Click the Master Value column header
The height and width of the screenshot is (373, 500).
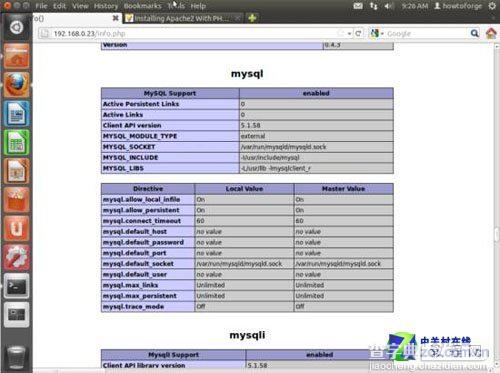pyautogui.click(x=344, y=189)
